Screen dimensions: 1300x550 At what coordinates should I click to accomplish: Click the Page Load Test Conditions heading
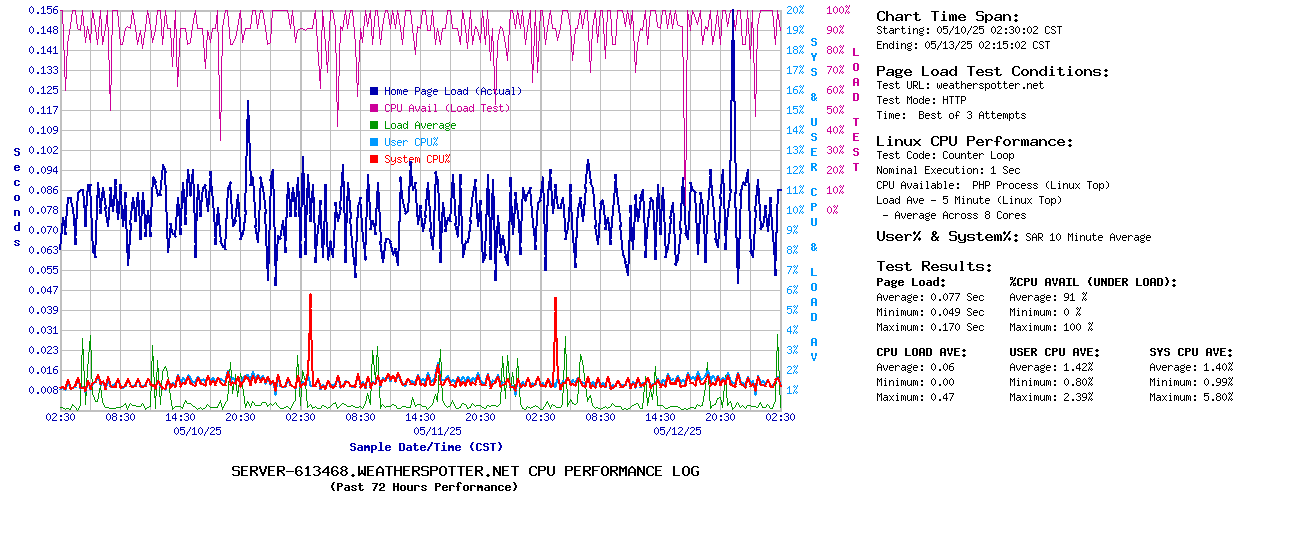[x=992, y=71]
